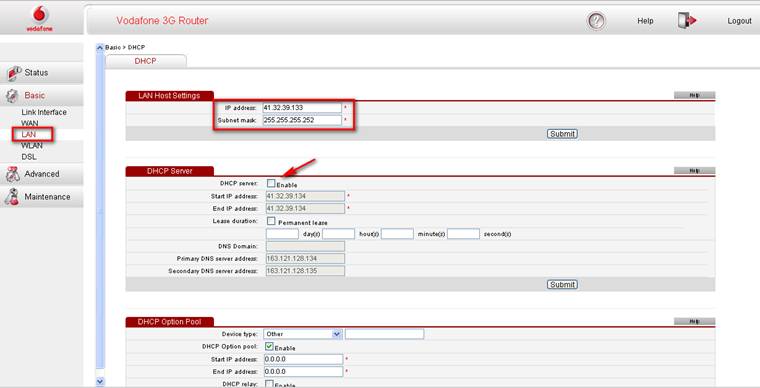Click the Option Pool End IP address field
Viewport: 760px width, 388px height.
coord(303,372)
